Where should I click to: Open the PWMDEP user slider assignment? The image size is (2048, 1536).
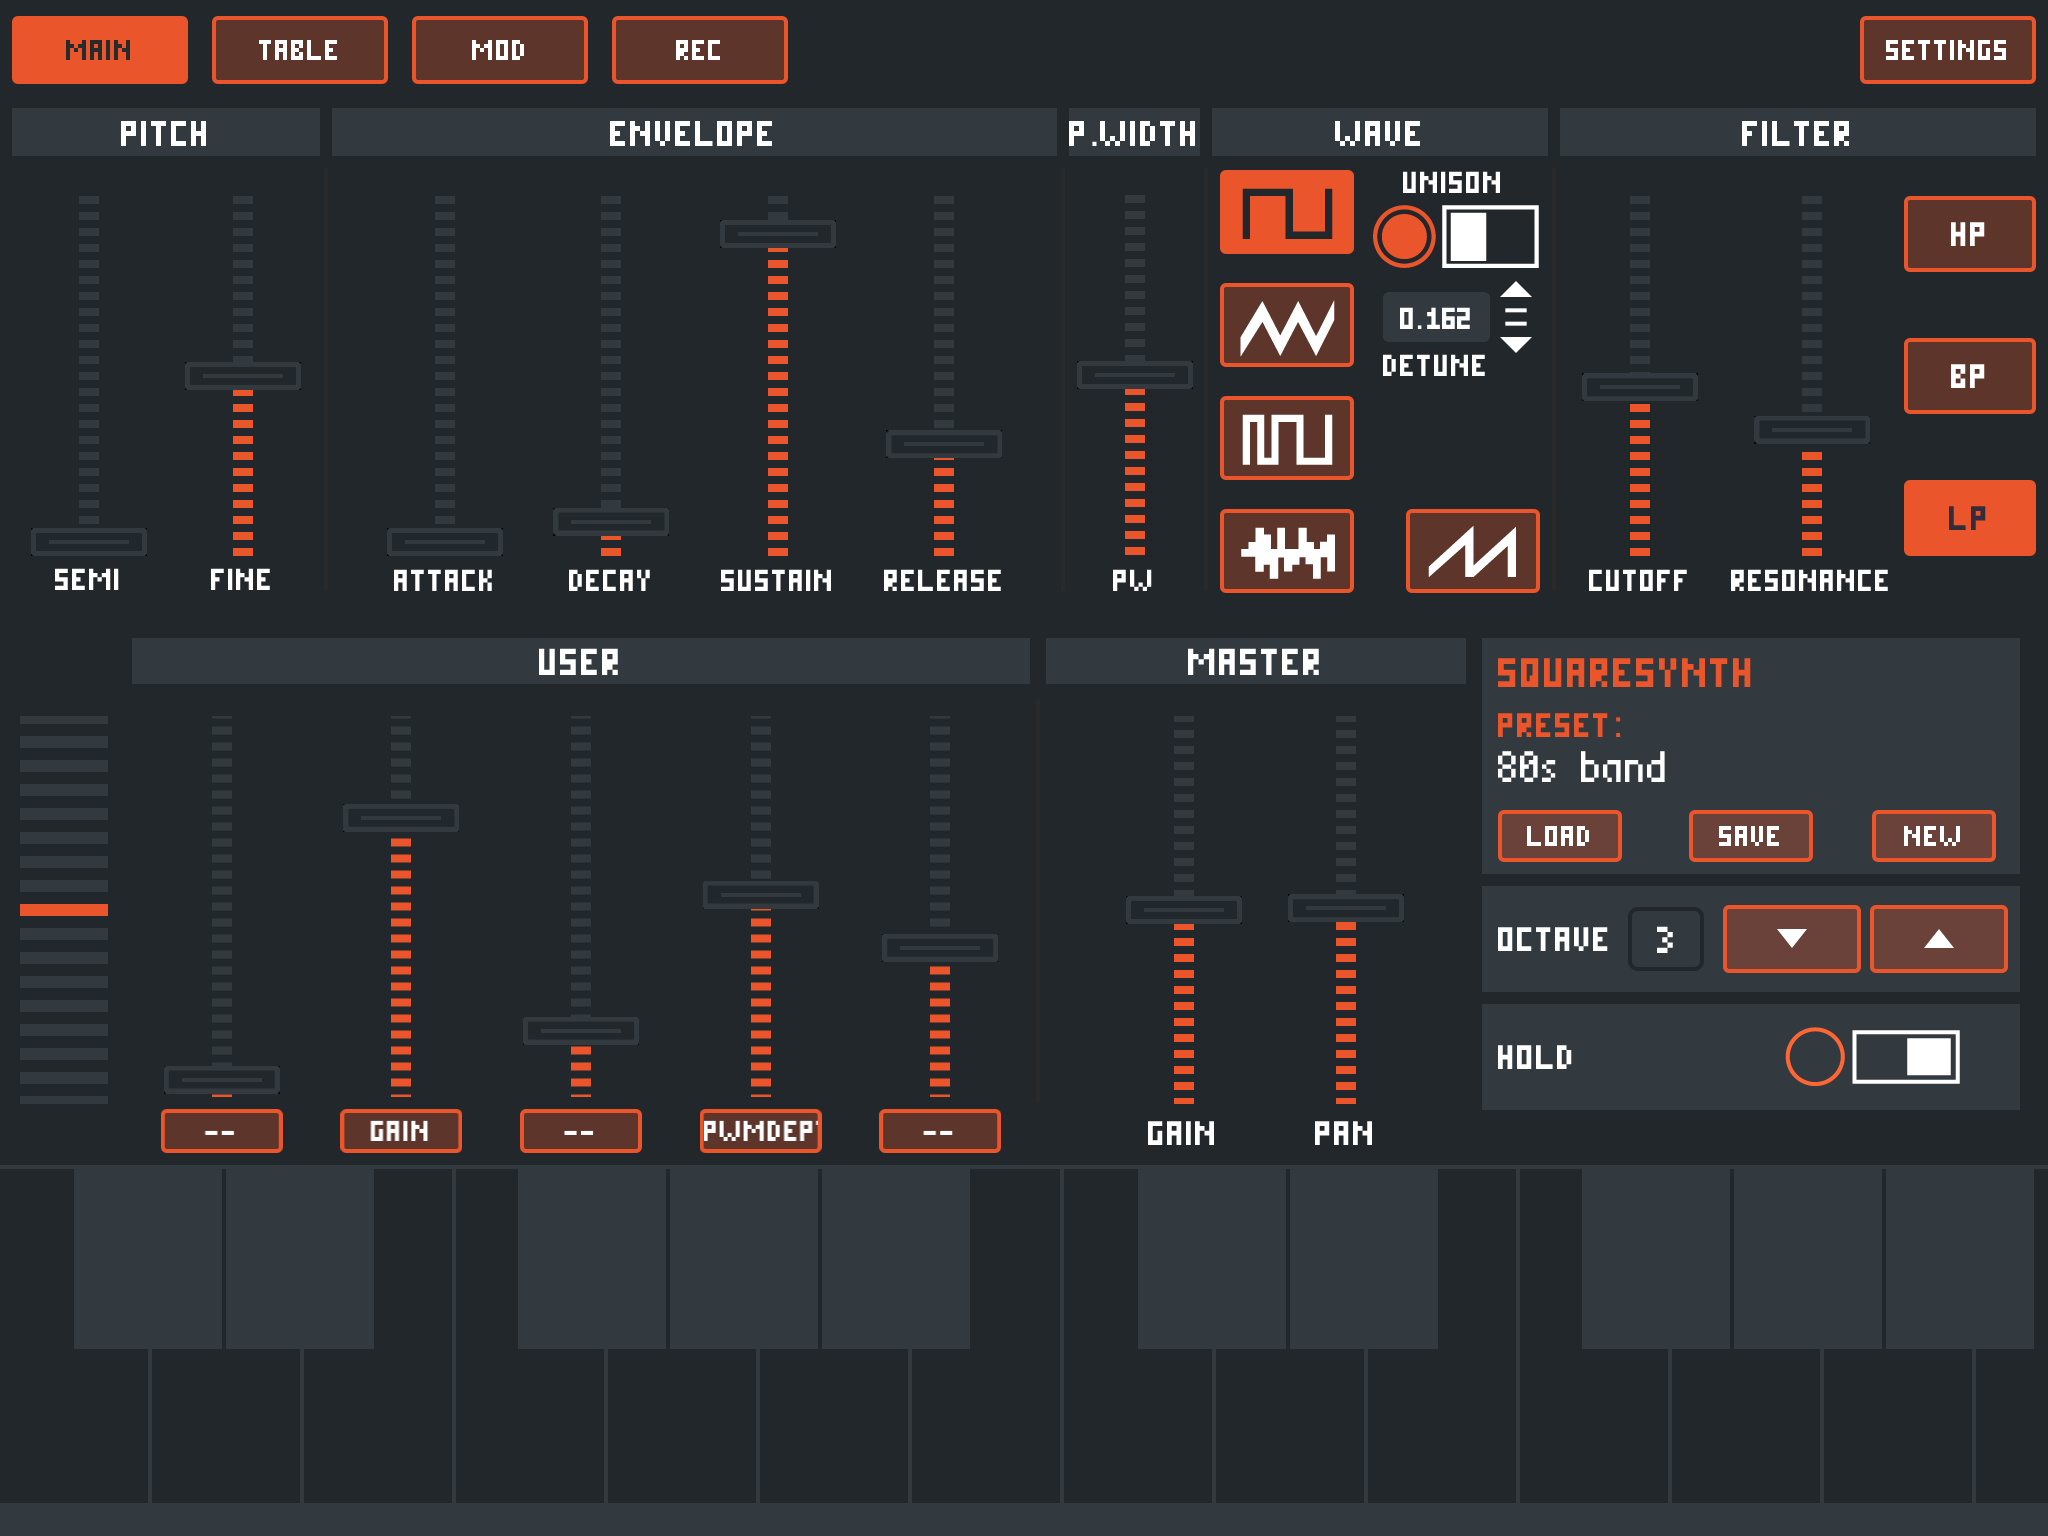[760, 1131]
